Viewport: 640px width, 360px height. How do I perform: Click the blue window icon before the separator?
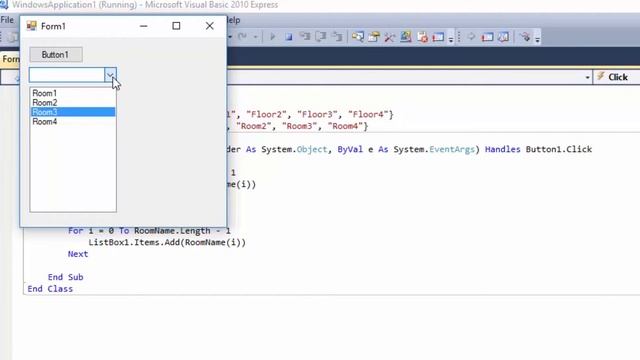pos(504,37)
